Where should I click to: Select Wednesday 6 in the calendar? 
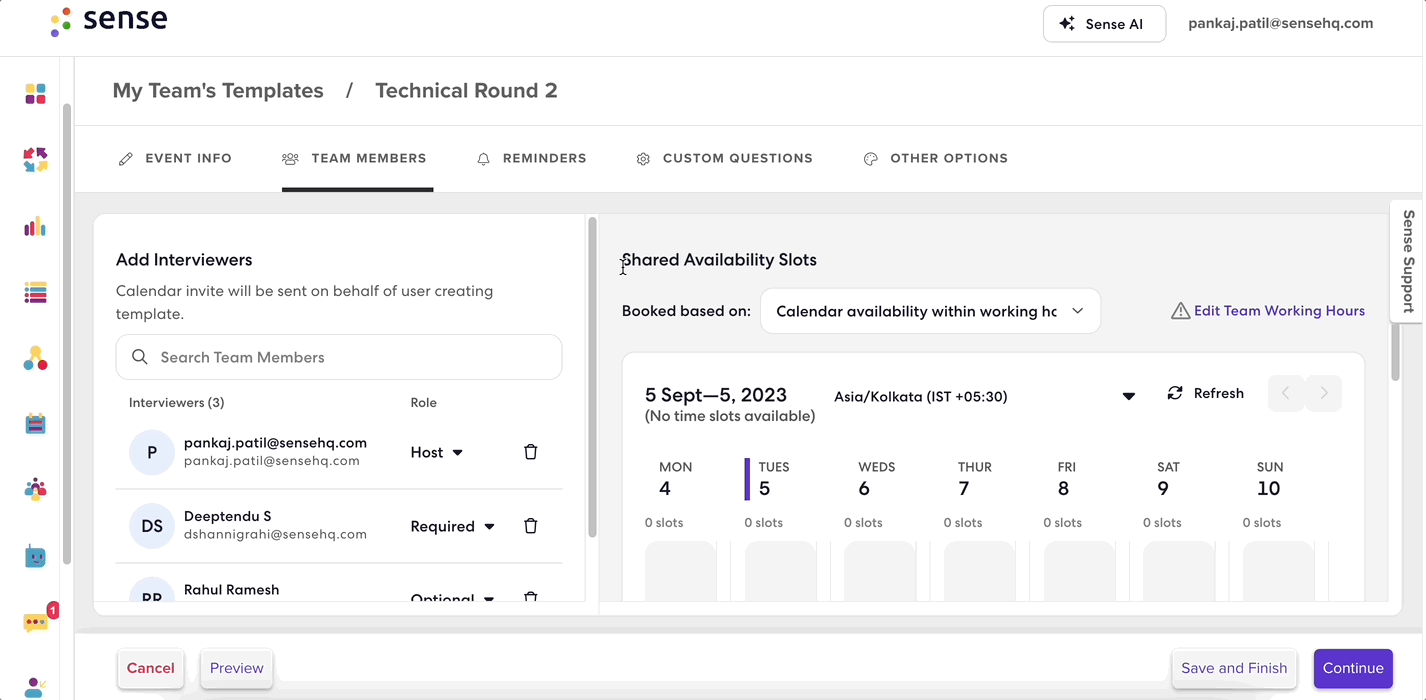pos(876,479)
